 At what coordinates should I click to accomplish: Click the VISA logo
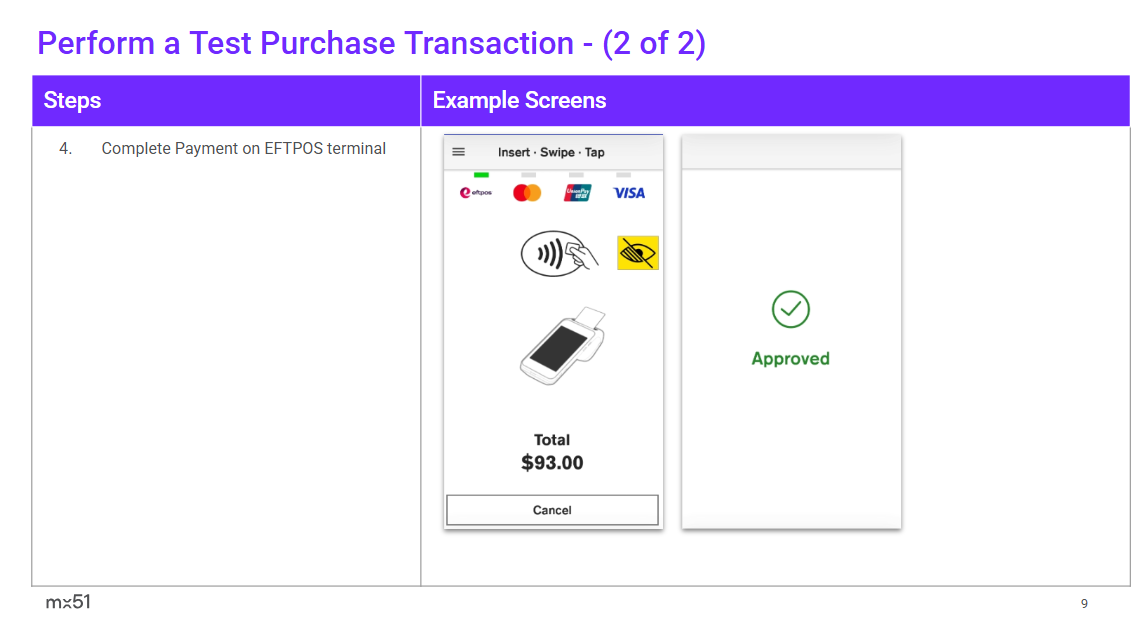(629, 193)
